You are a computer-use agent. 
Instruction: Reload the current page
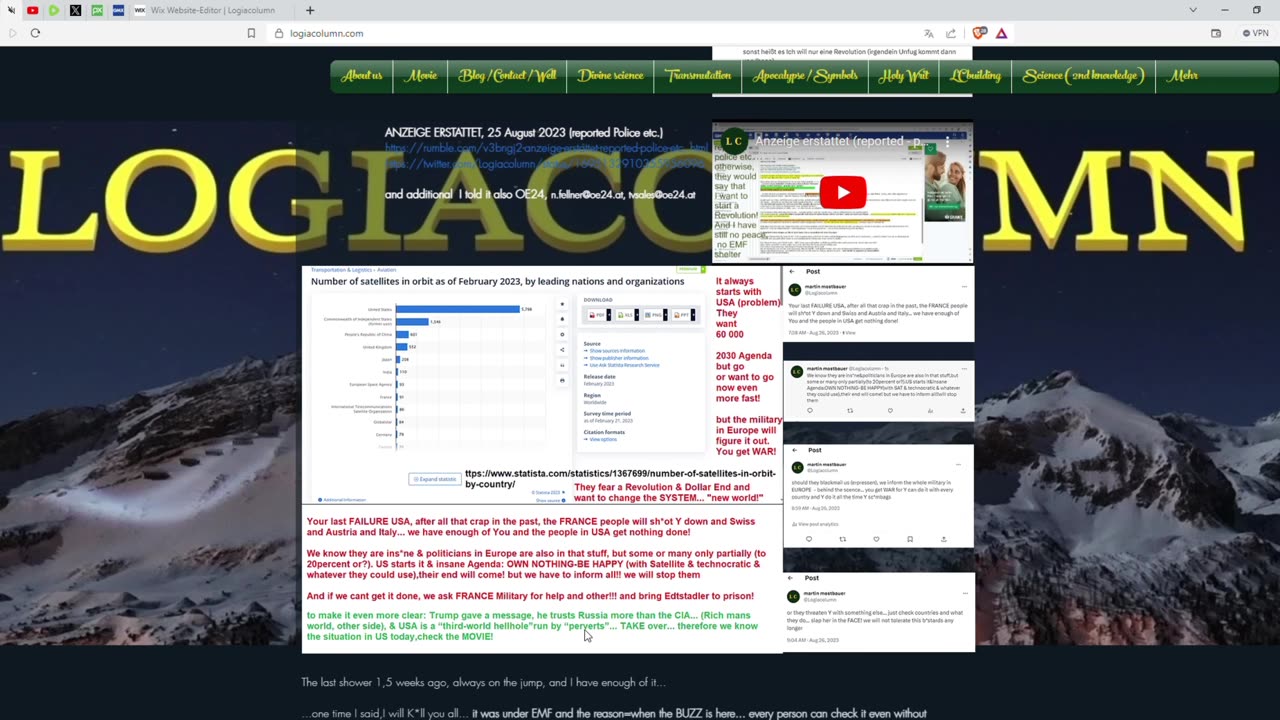tap(35, 33)
